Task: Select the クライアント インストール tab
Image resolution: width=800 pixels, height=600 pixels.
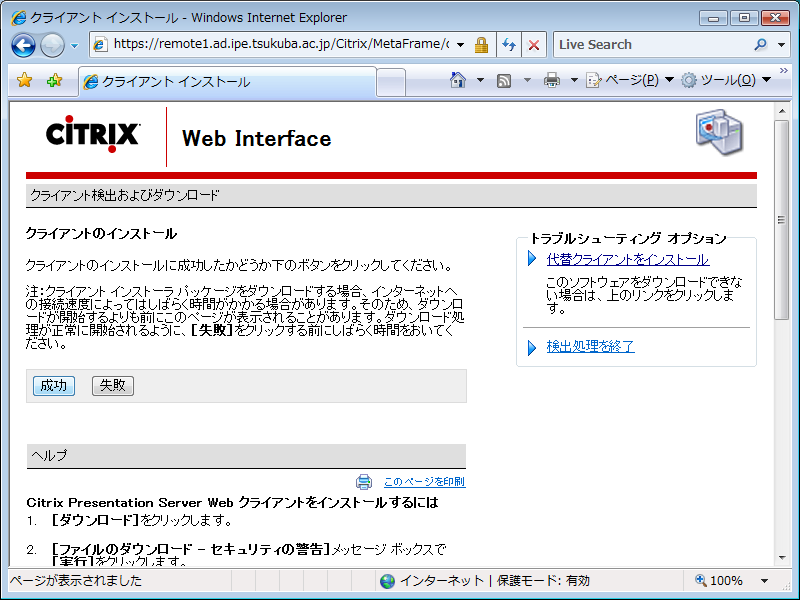Action: coord(225,82)
